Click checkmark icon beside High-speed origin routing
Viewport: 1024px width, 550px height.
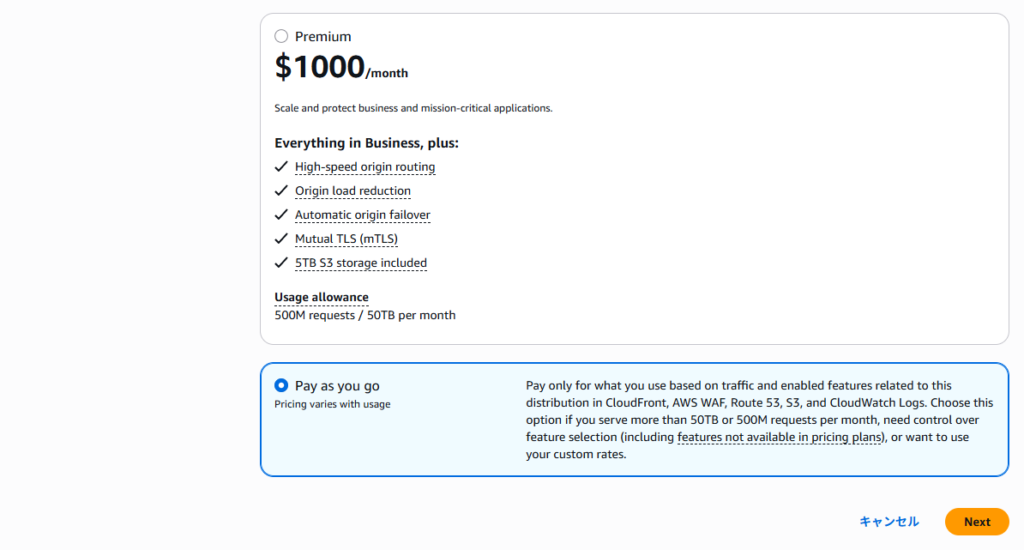[281, 167]
